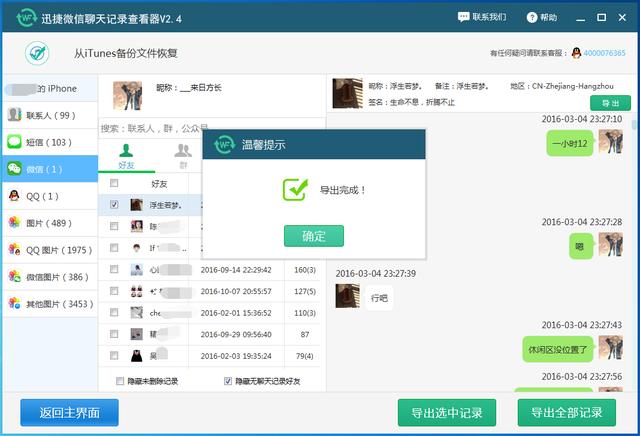Screen dimensions: 640x436
Task: Minimize the application window
Action: [580, 18]
